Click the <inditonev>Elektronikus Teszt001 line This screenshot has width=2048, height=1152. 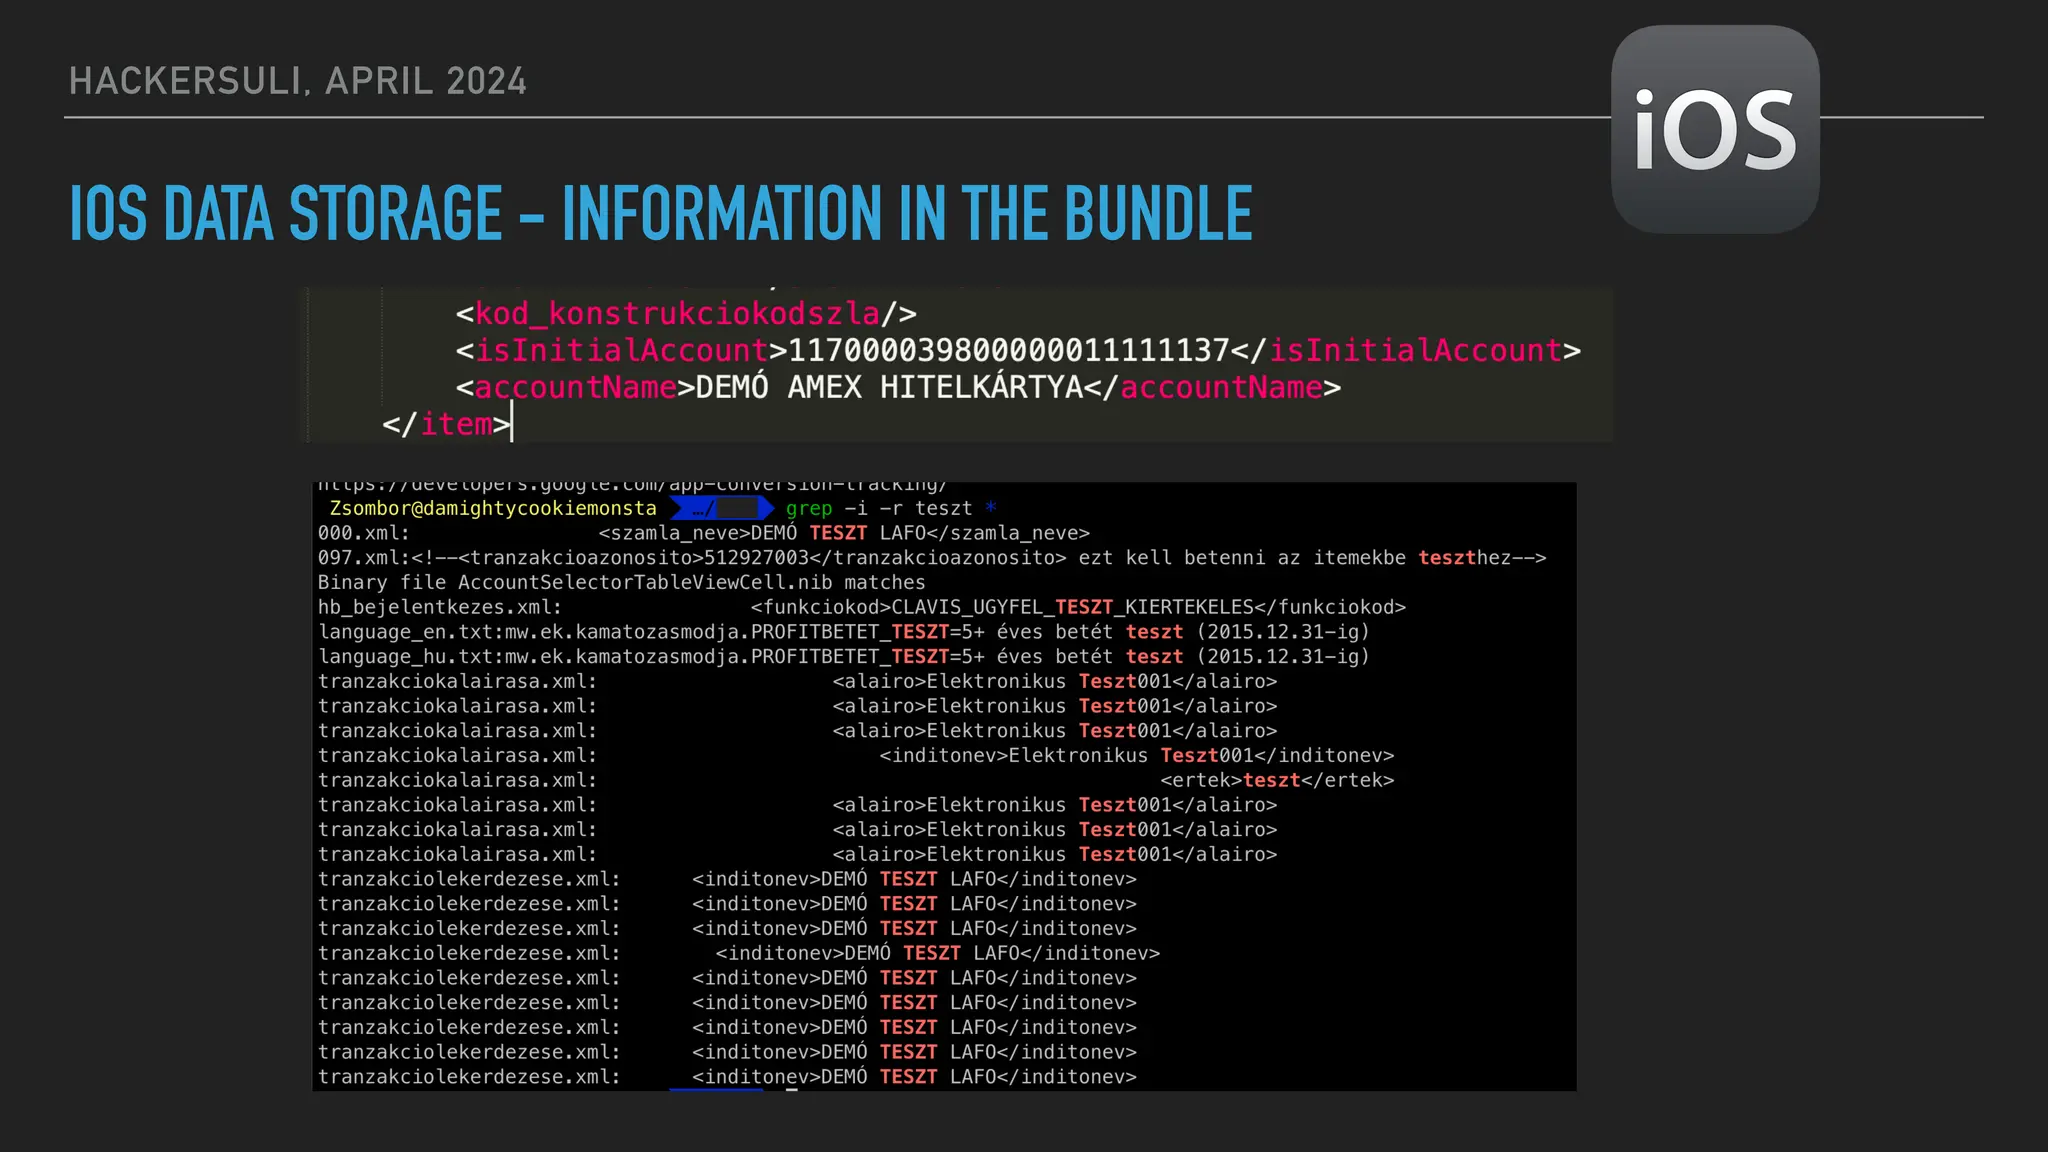click(856, 756)
